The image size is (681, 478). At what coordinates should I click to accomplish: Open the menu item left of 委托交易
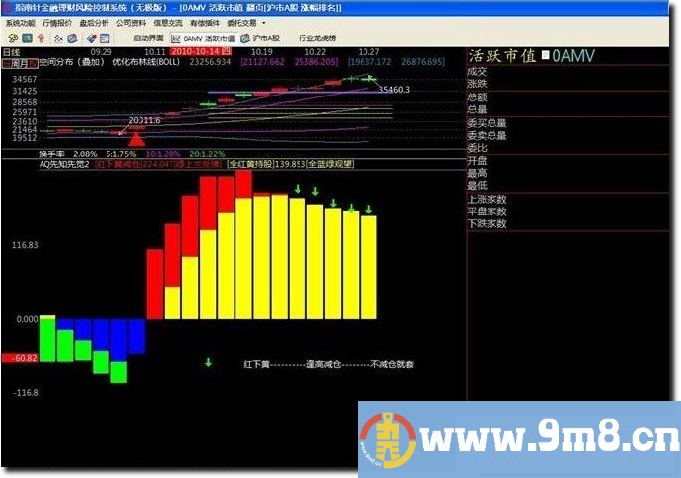coord(205,23)
